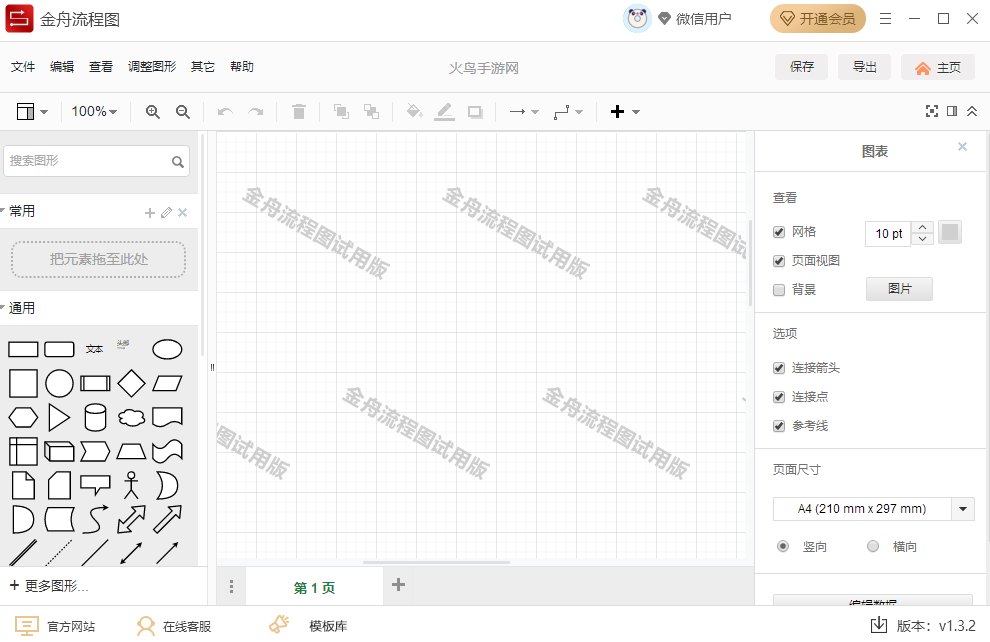Select the diamond shape
This screenshot has height=642, width=990.
coord(131,383)
